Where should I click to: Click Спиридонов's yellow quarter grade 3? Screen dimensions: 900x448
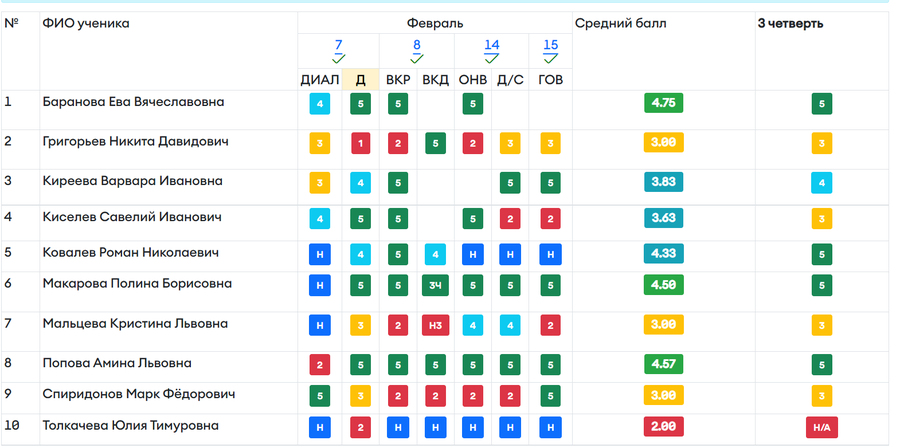821,396
